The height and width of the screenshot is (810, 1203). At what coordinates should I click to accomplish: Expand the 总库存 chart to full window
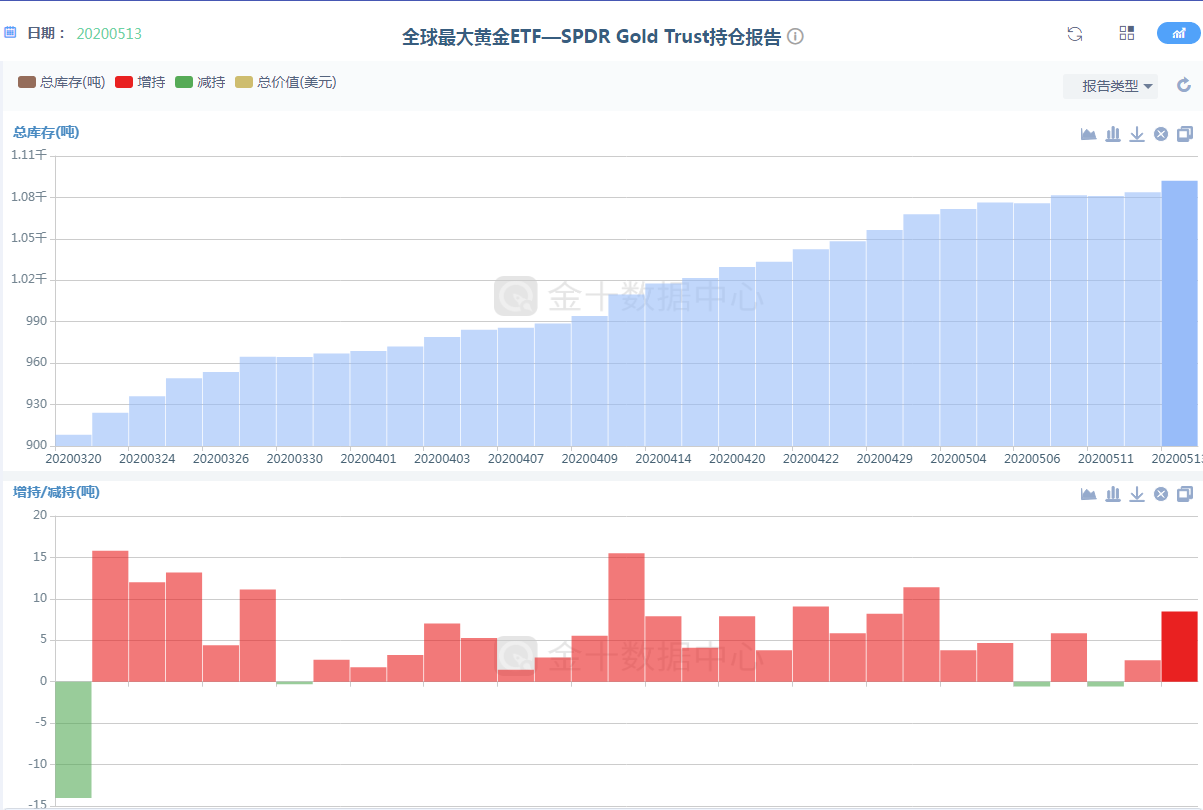tap(1185, 134)
